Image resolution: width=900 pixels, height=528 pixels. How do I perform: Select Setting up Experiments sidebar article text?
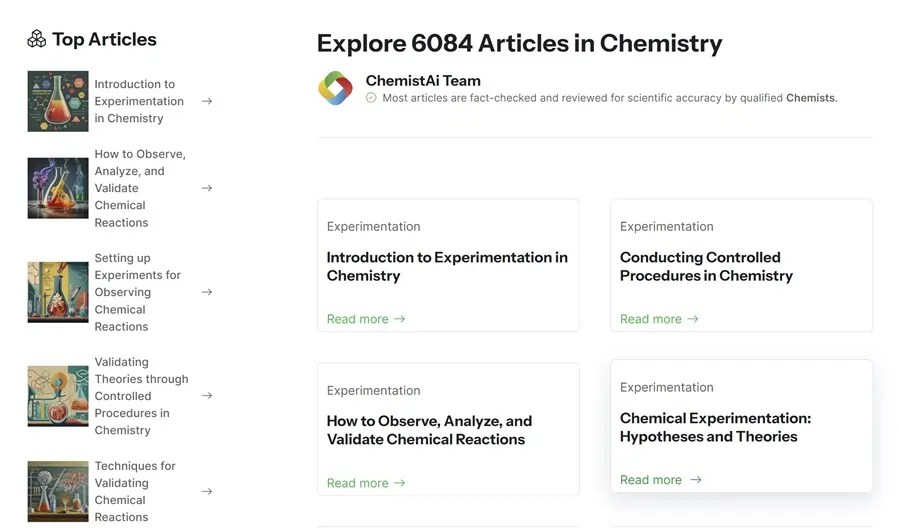137,292
